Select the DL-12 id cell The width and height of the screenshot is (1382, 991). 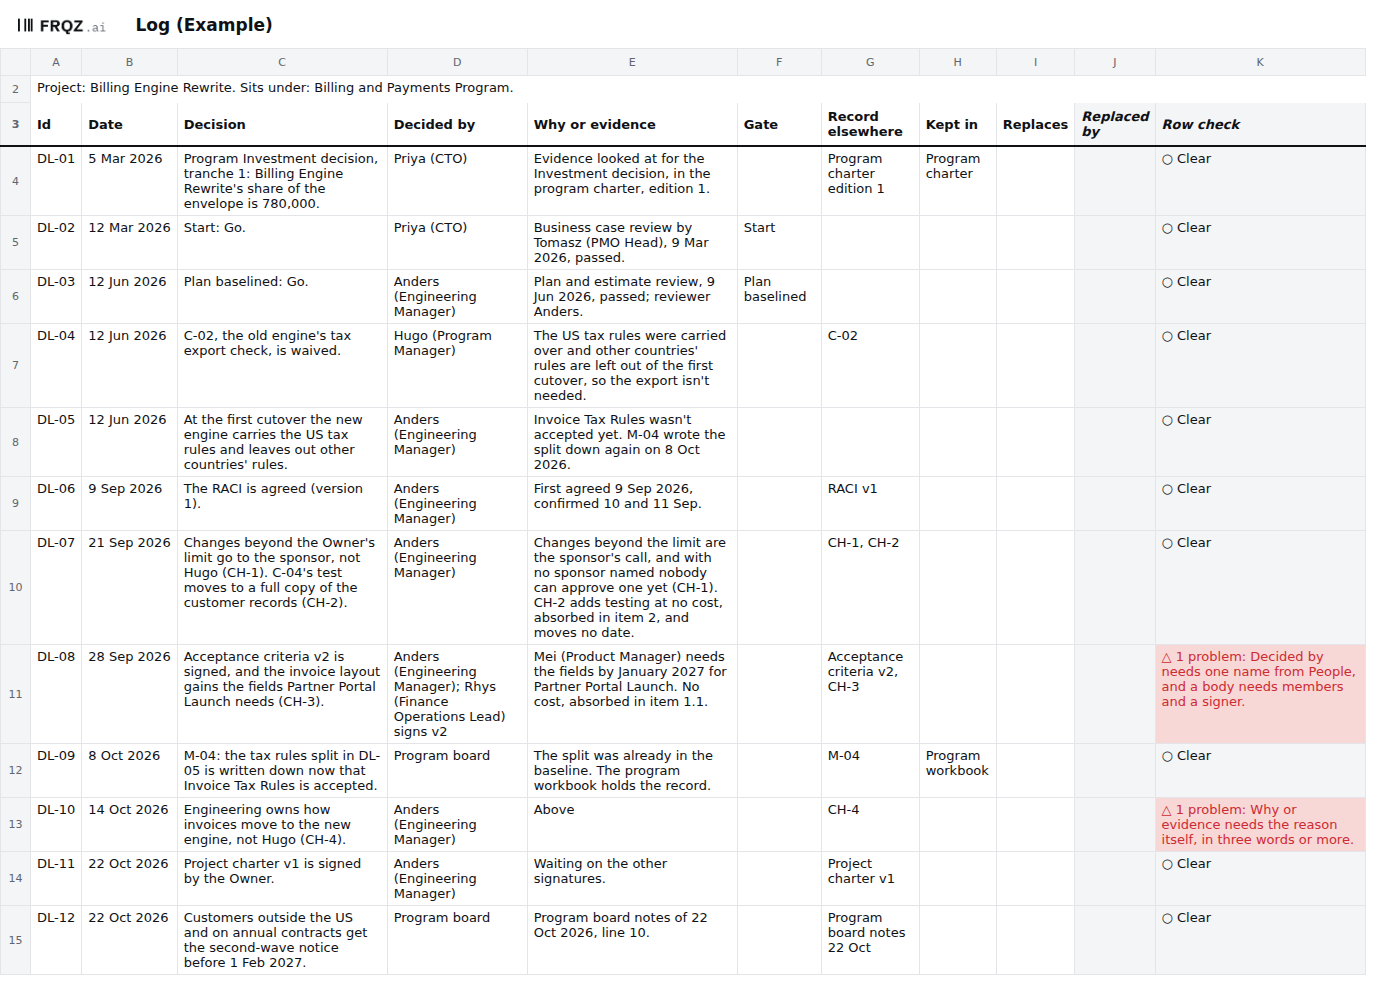point(56,940)
